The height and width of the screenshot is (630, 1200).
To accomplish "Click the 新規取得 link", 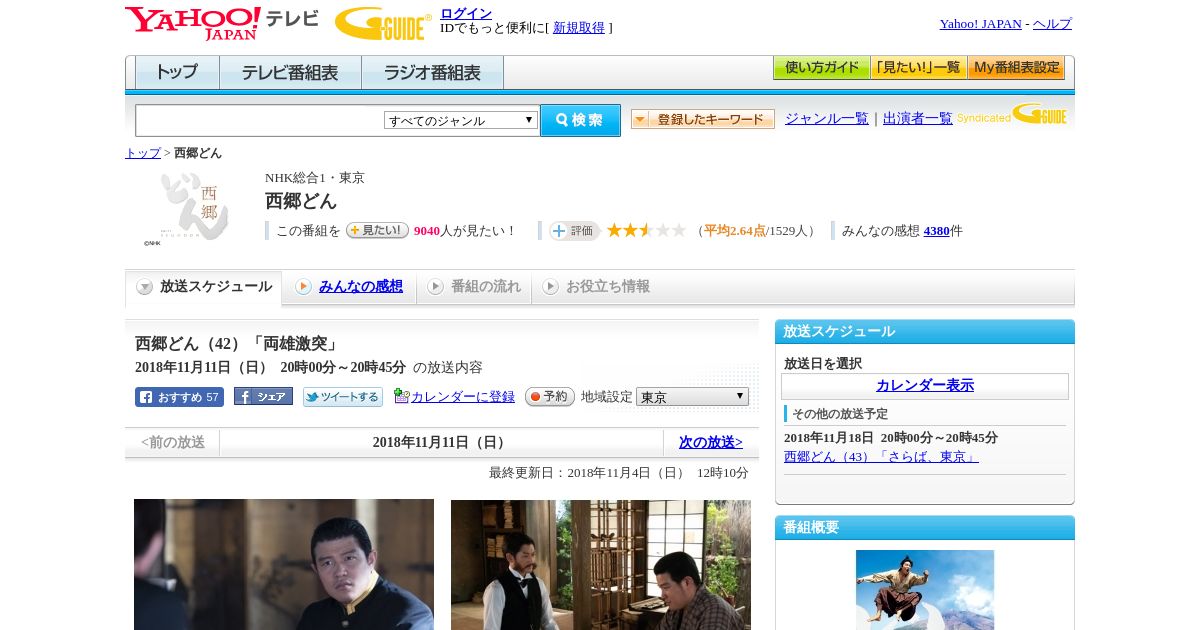I will (579, 28).
